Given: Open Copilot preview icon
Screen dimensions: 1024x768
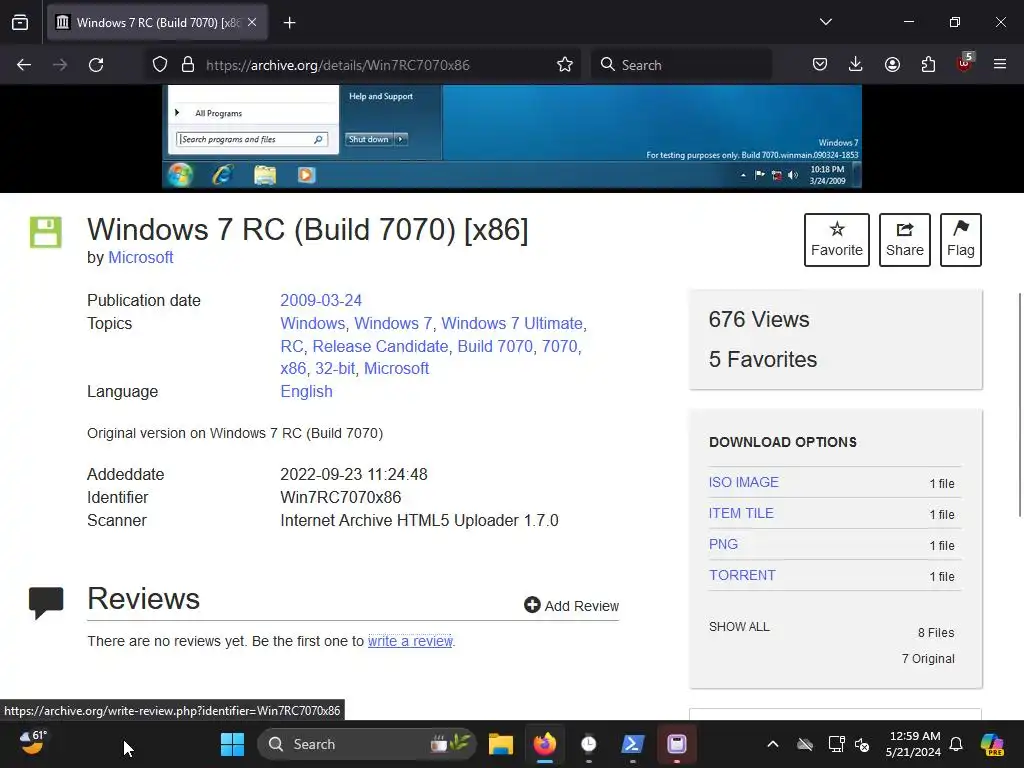Looking at the screenshot, I should point(992,744).
